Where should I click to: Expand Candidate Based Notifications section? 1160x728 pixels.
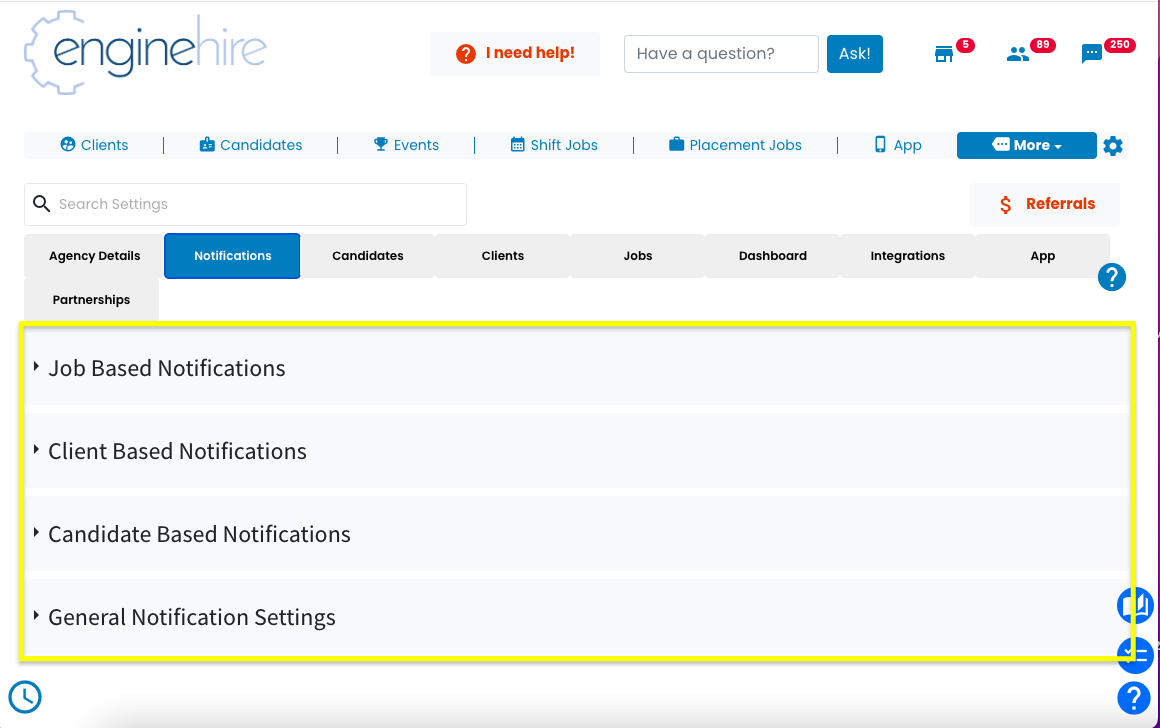pos(577,533)
